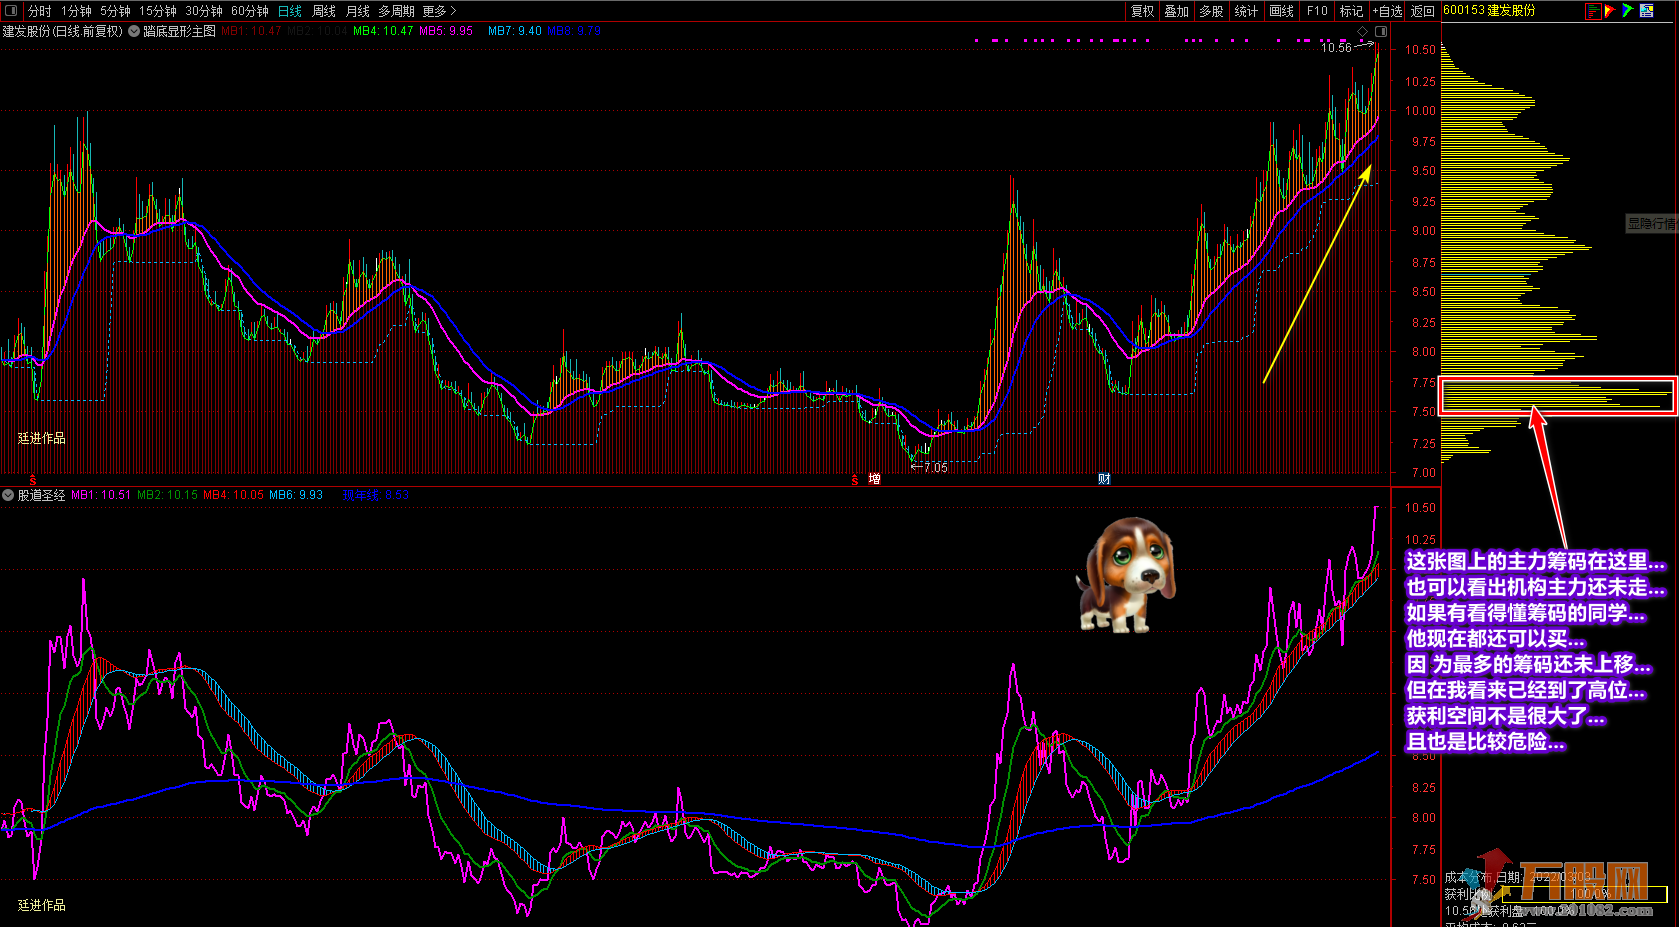
Task: Switch to the 1分钟 period tab
Action: pos(76,11)
